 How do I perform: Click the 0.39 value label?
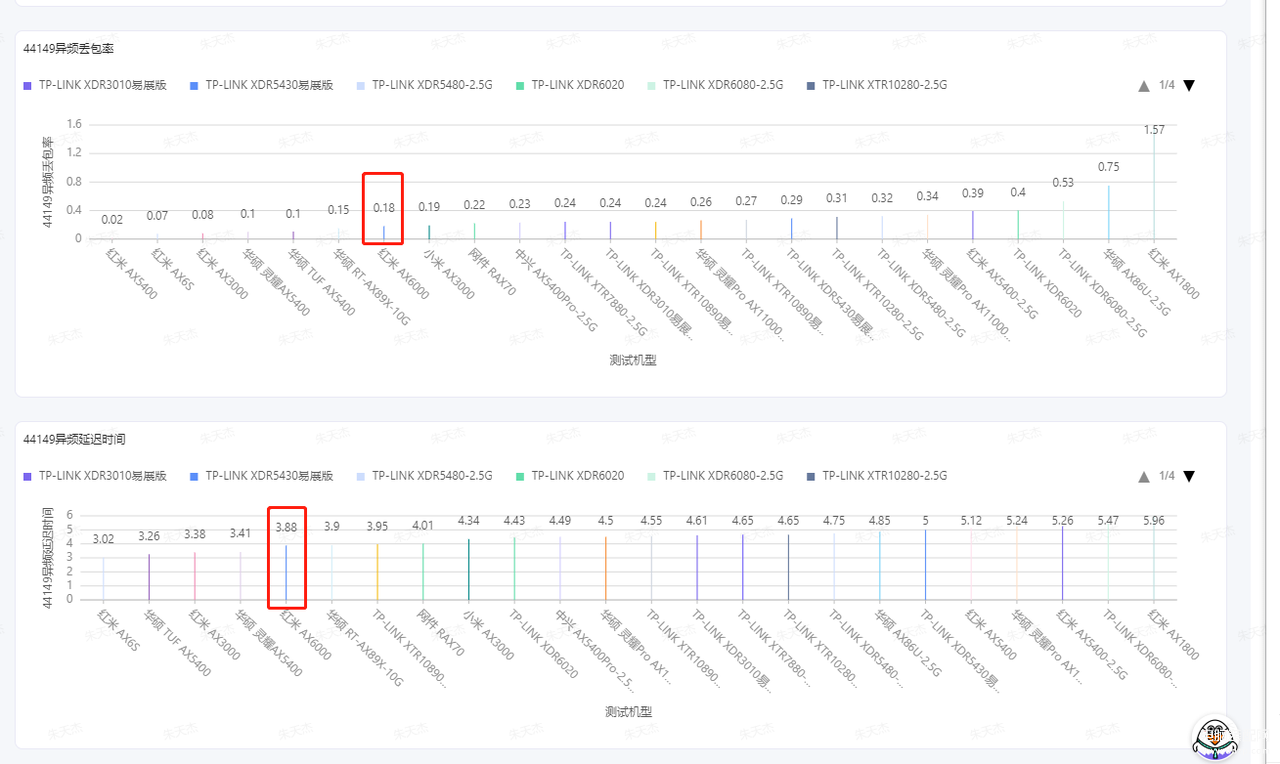point(972,193)
